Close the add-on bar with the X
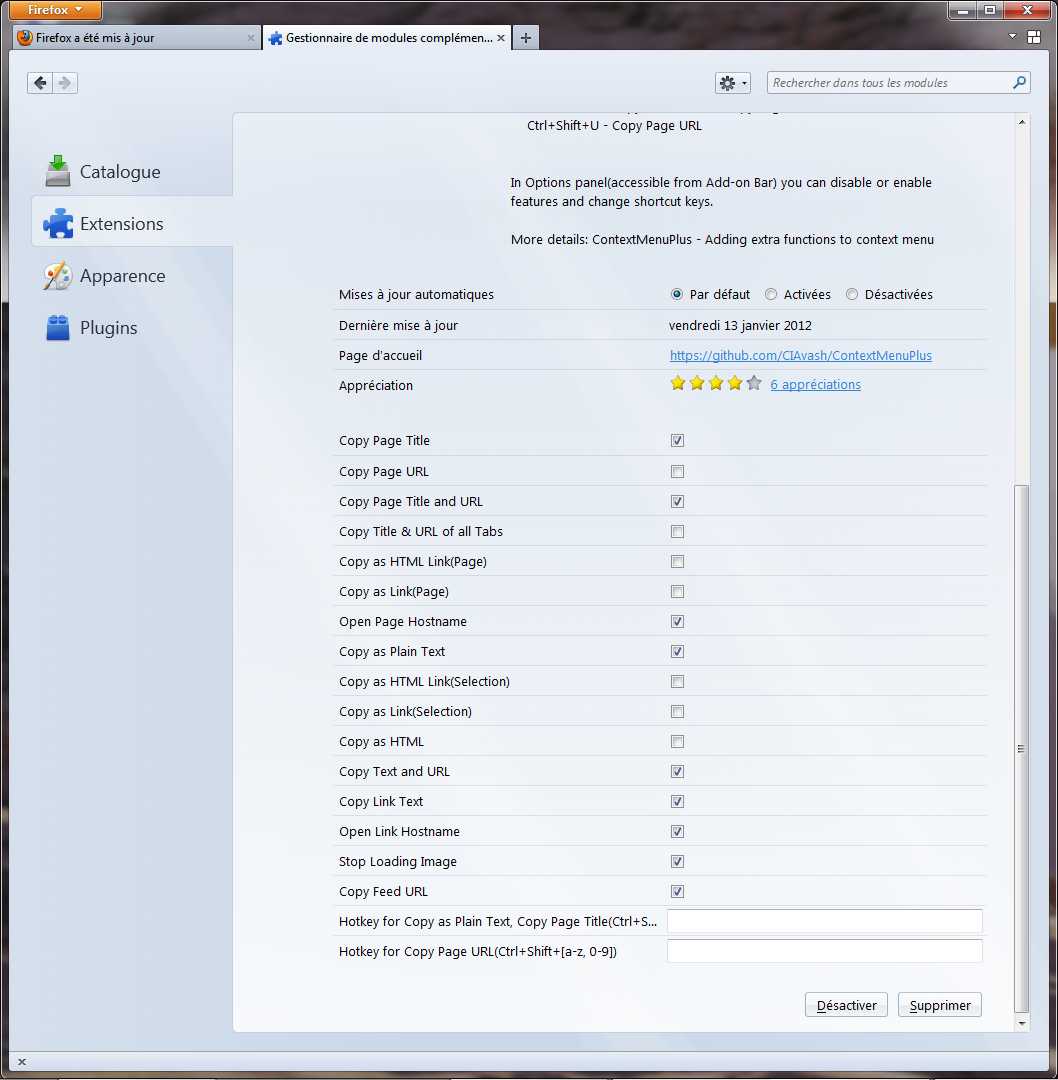This screenshot has width=1058, height=1080. 22,1061
